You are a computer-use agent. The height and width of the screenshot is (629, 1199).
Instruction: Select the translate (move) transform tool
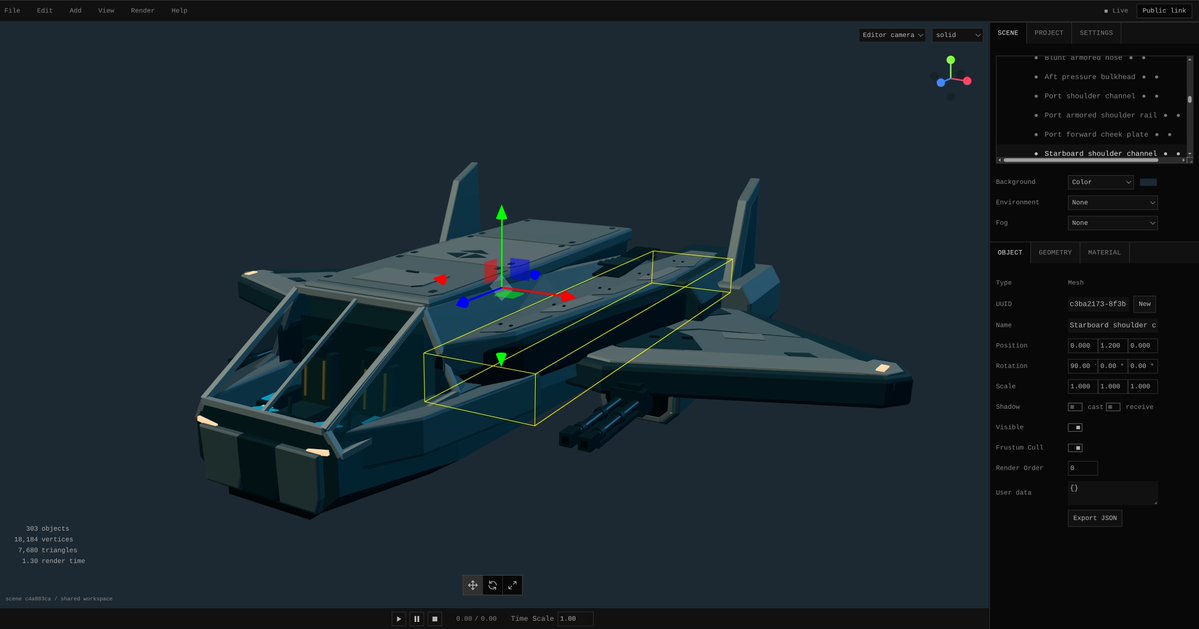point(473,585)
